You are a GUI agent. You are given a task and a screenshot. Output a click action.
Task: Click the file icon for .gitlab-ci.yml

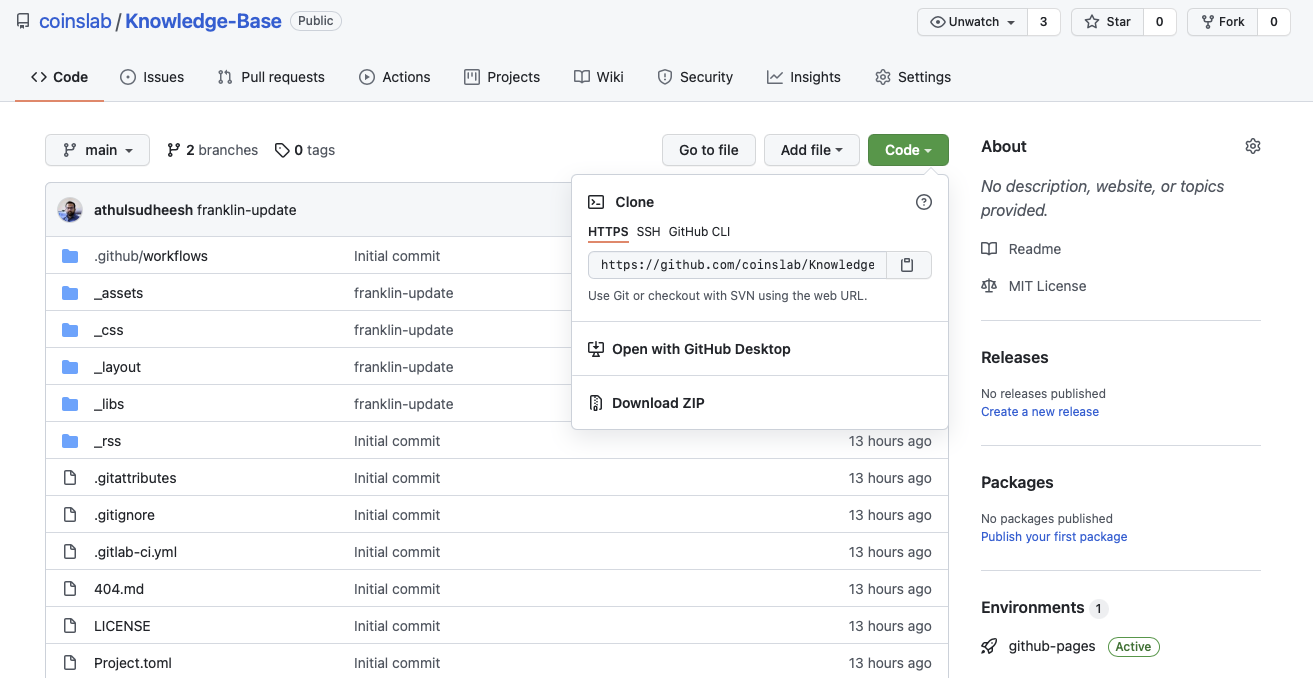click(70, 552)
